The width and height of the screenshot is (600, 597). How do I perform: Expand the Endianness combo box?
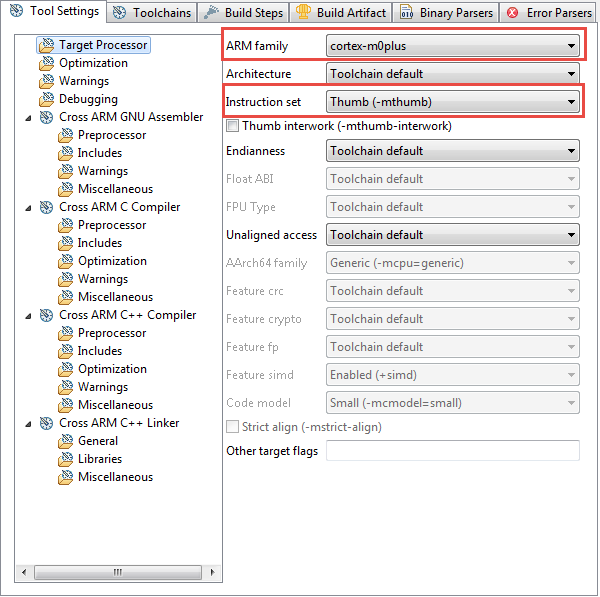[453, 151]
